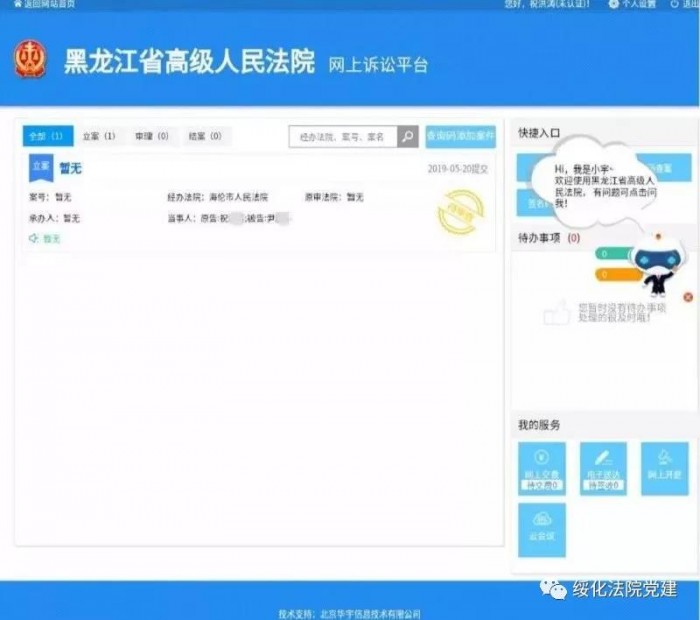Click the 我的服务 heading
Viewport: 700px width, 620px height.
[x=539, y=424]
